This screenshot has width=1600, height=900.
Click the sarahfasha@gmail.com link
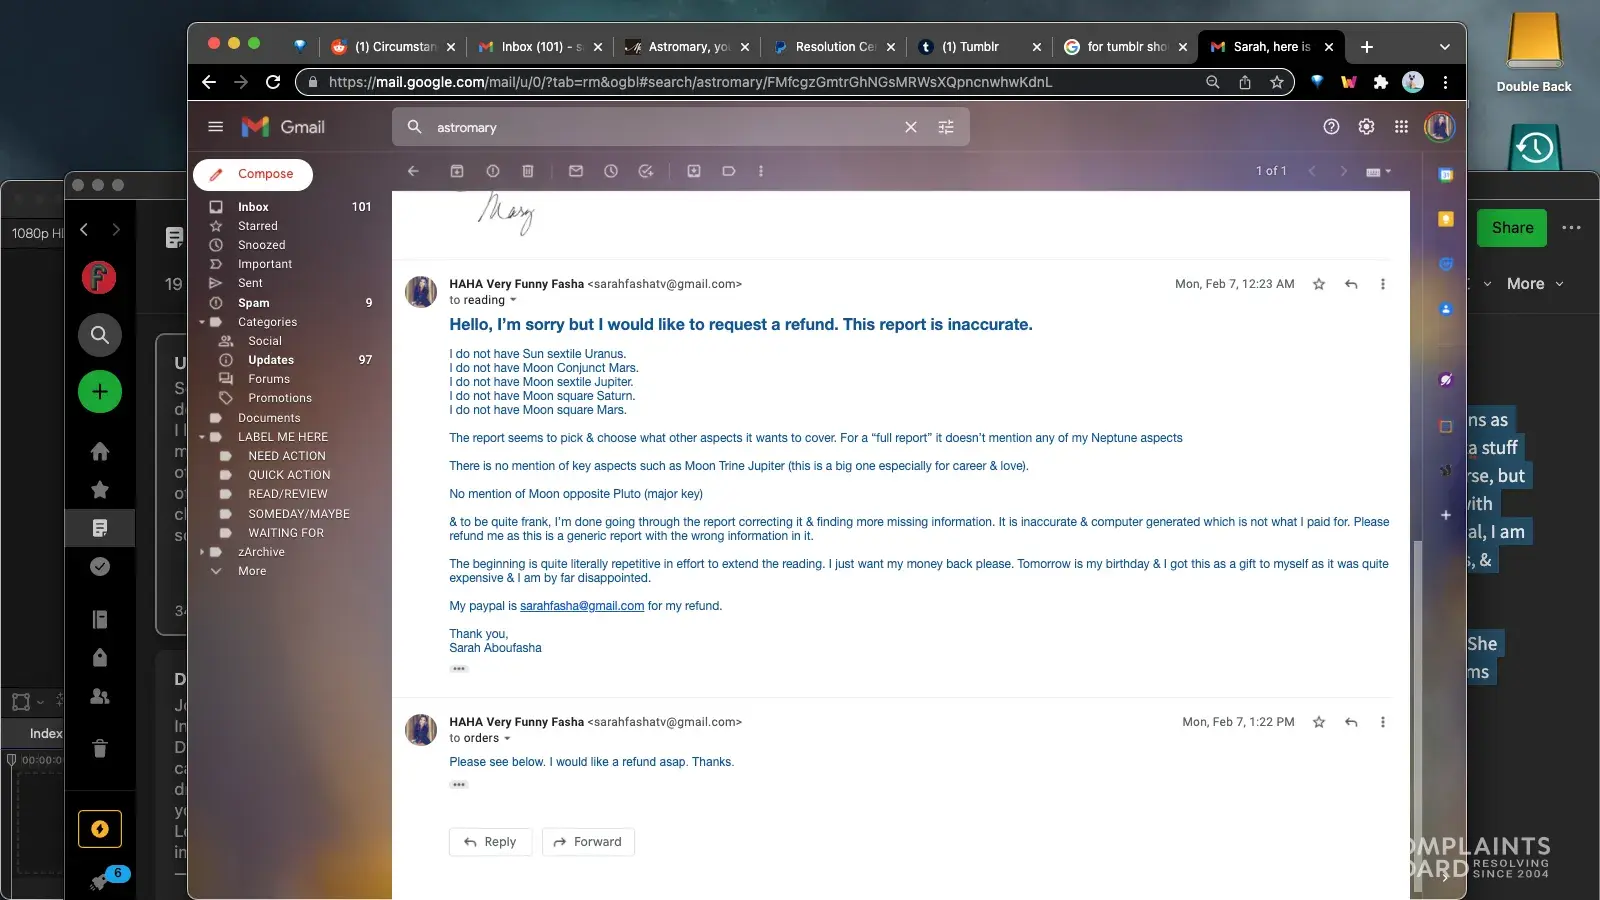[581, 606]
